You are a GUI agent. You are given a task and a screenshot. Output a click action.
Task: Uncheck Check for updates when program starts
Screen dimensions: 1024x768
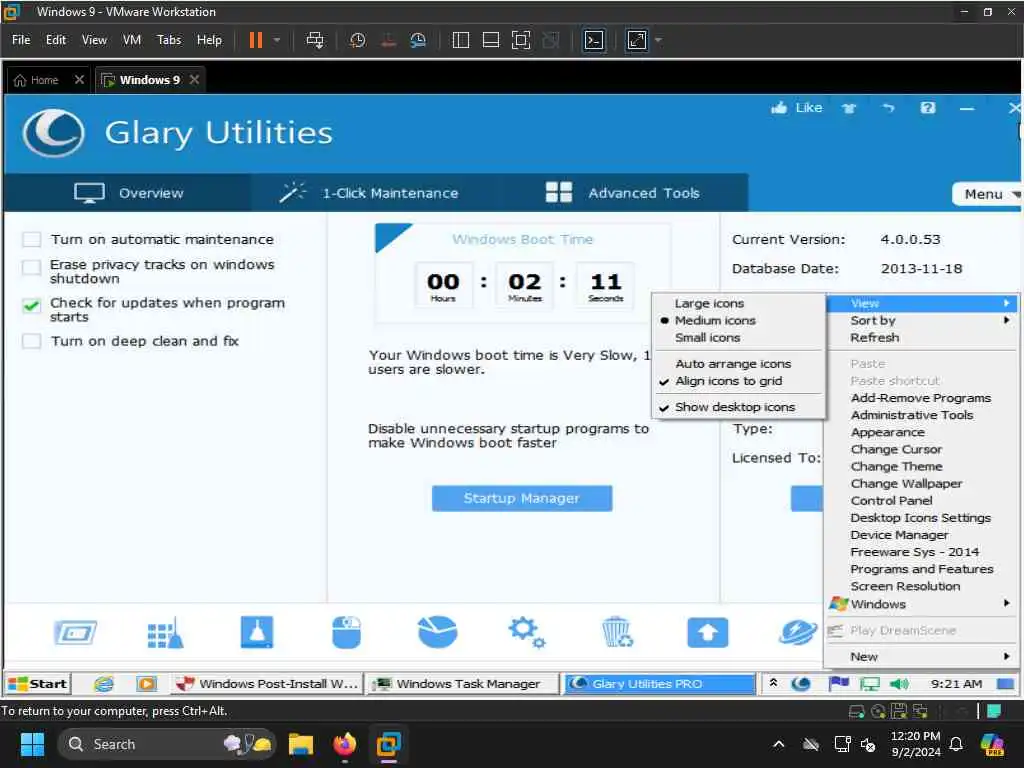[31, 305]
